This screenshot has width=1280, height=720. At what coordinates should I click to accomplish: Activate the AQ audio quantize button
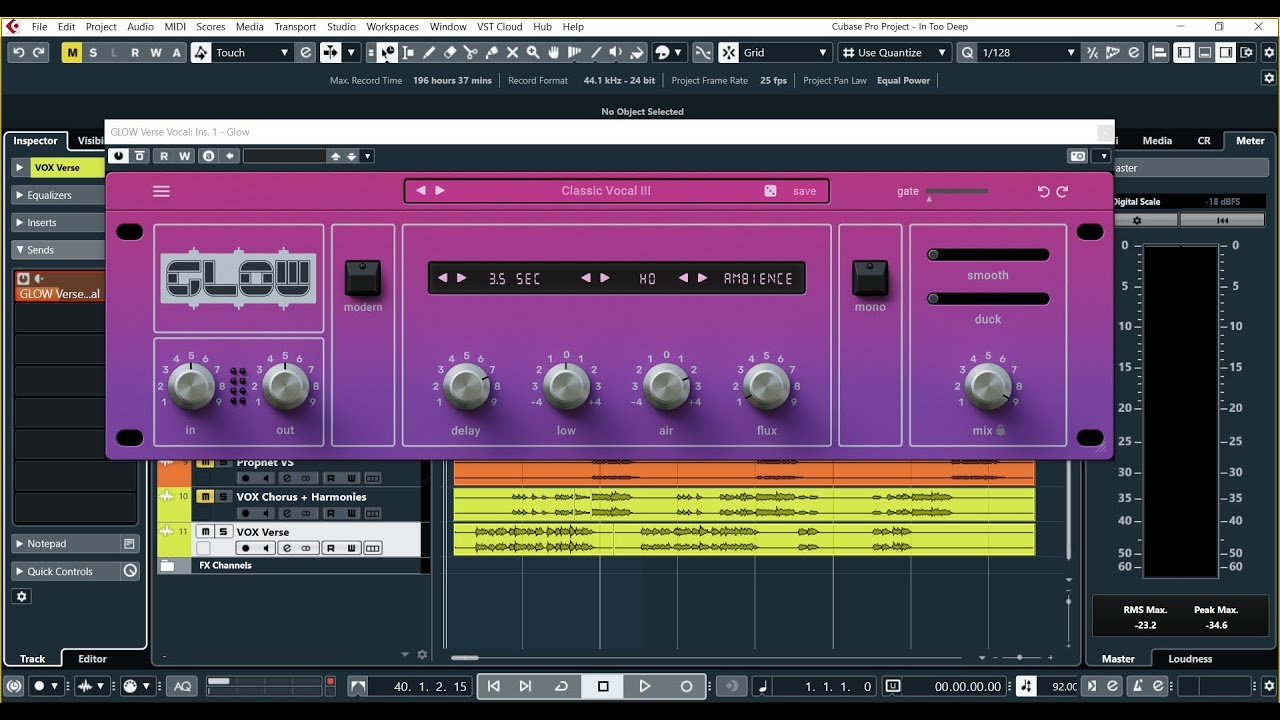coord(182,686)
